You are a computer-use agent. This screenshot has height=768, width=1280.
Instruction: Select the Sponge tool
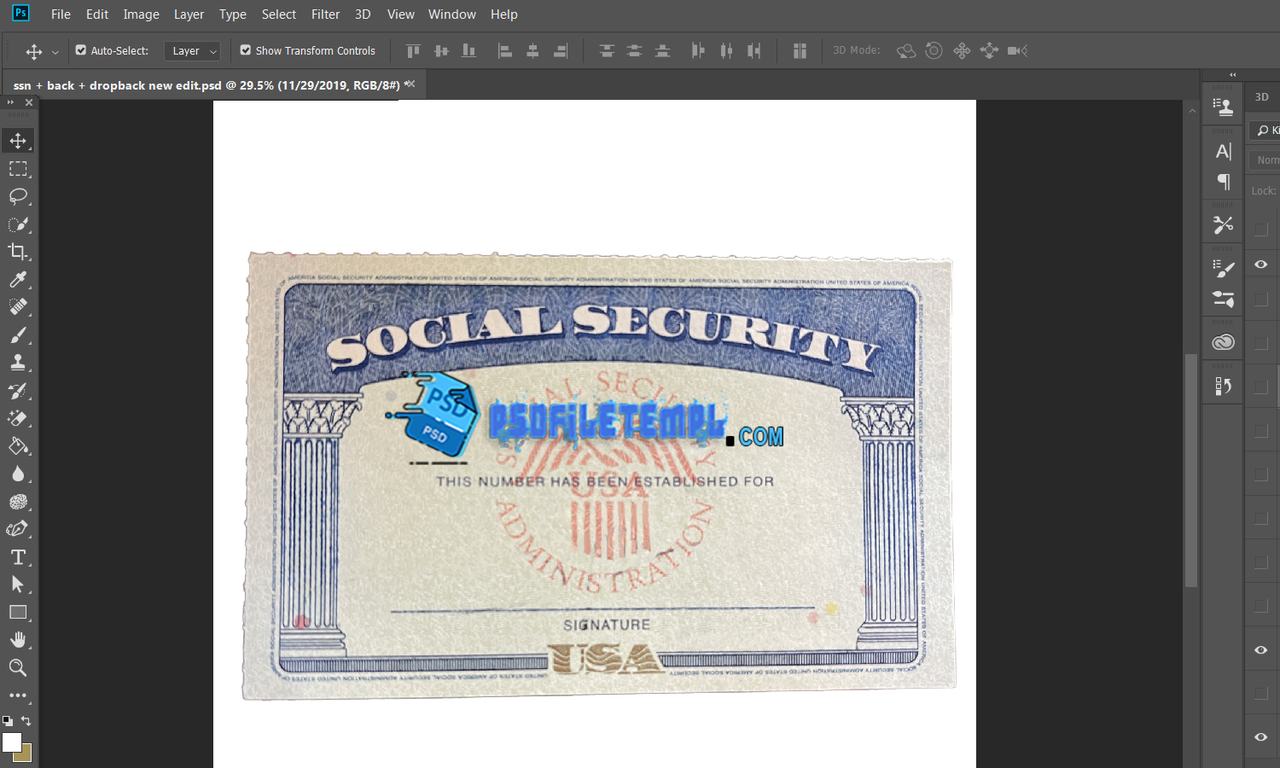[x=18, y=501]
